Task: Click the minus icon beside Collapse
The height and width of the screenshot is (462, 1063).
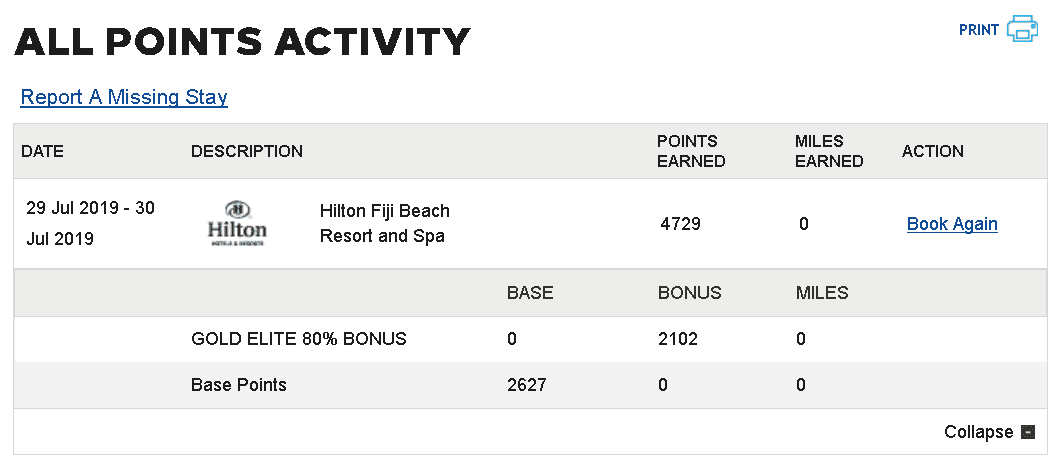Action: (x=1028, y=432)
